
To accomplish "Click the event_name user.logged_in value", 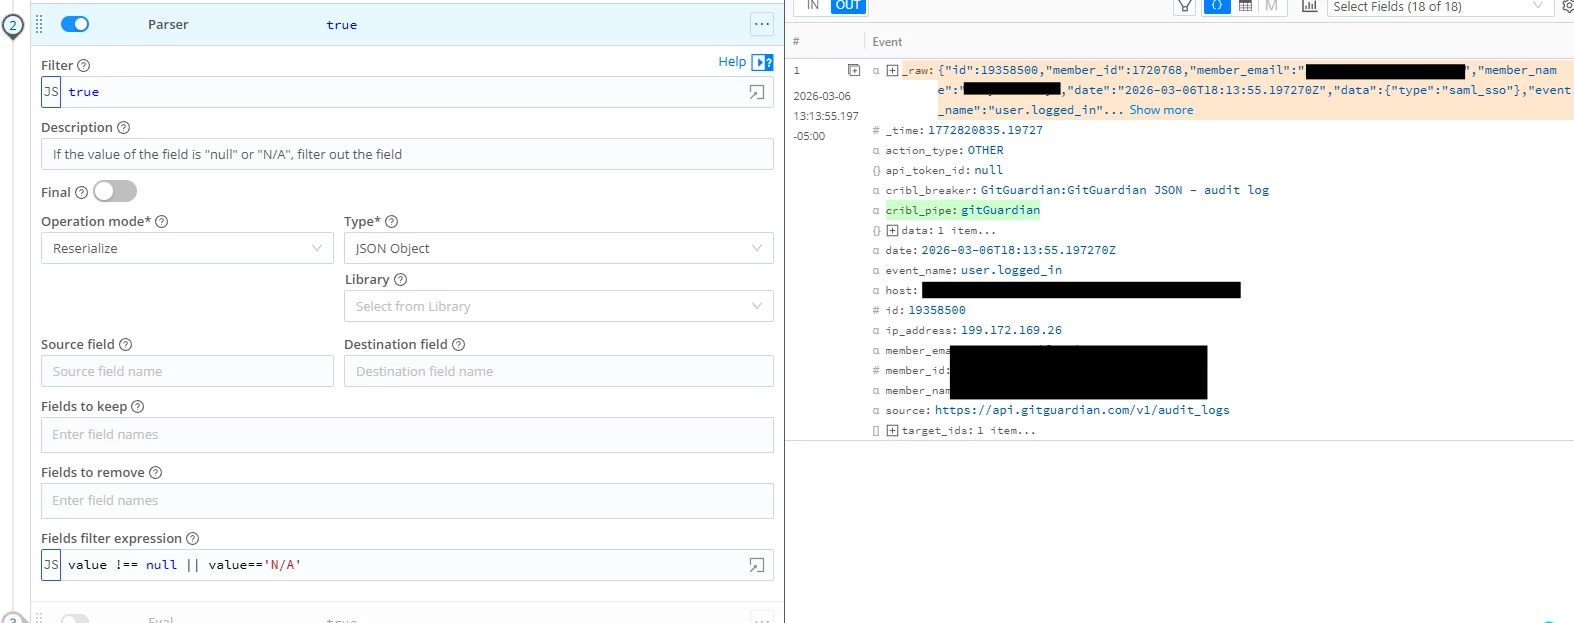I will (x=1011, y=270).
